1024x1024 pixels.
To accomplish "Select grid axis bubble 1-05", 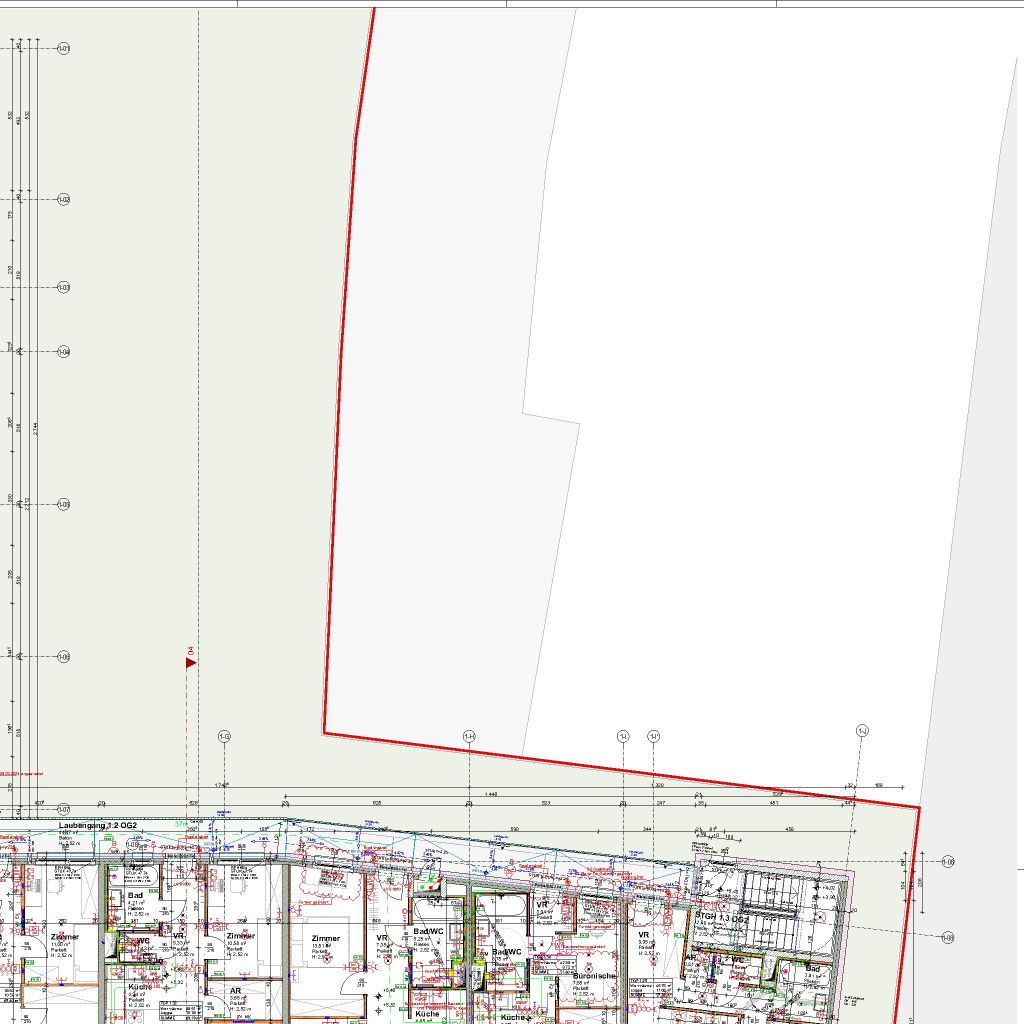I will point(64,504).
